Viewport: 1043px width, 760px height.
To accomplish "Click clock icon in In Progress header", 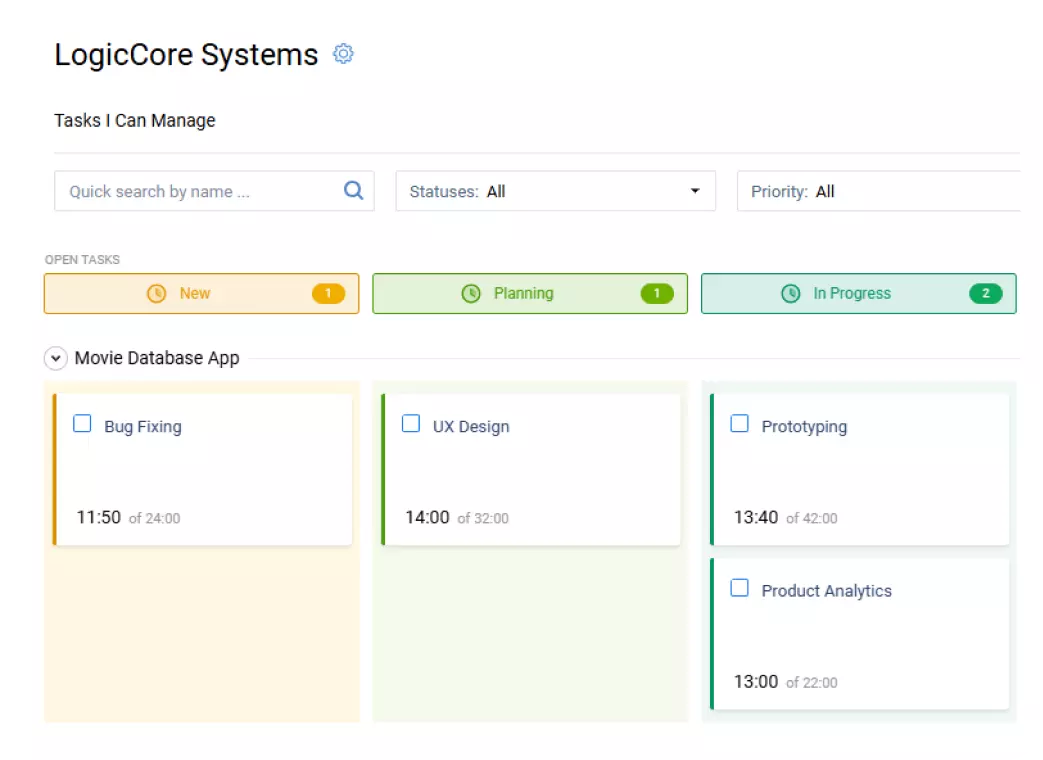I will 790,294.
